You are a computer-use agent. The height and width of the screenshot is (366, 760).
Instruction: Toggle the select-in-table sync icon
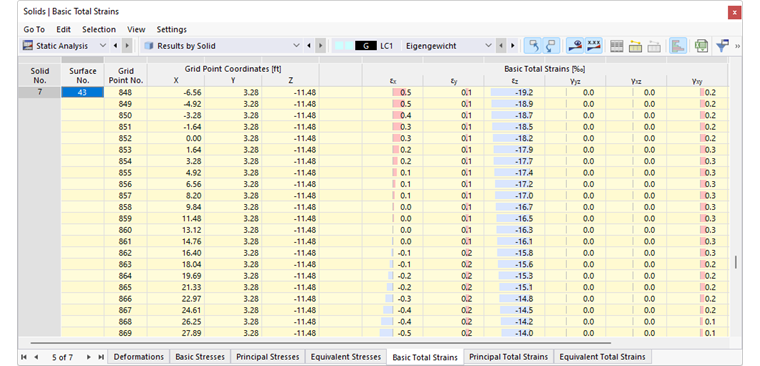tap(551, 46)
